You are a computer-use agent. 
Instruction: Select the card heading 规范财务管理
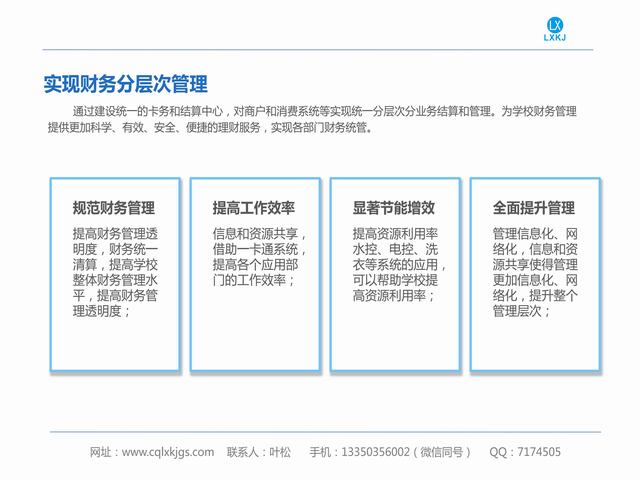(114, 208)
